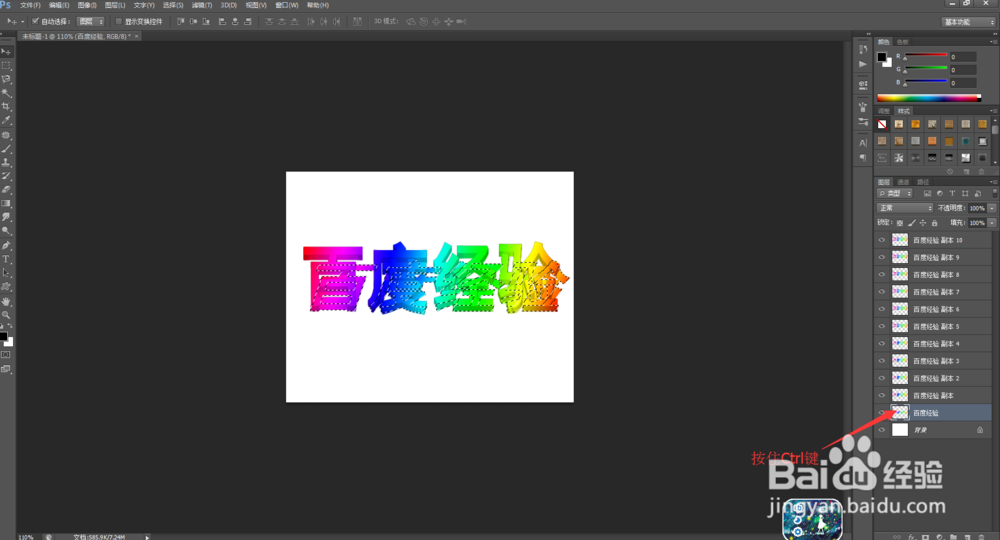This screenshot has height=540, width=1000.
Task: Select the Gradient tool
Action: click(x=6, y=203)
